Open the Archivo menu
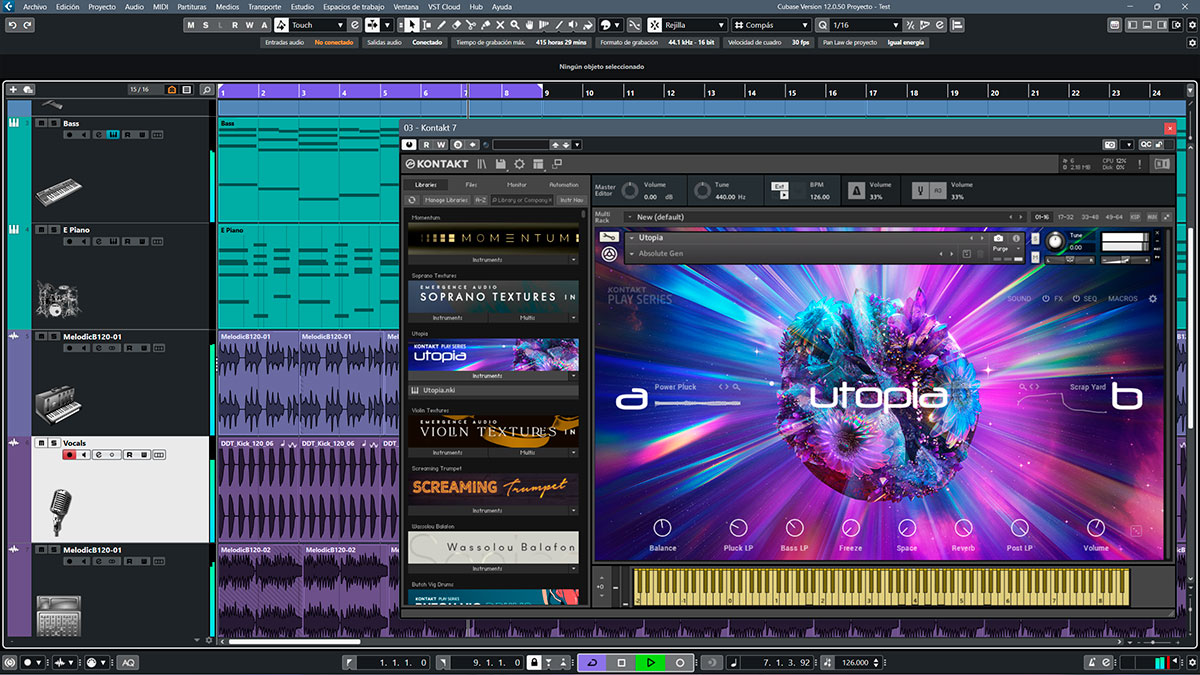Viewport: 1200px width, 675px height. [x=34, y=6]
